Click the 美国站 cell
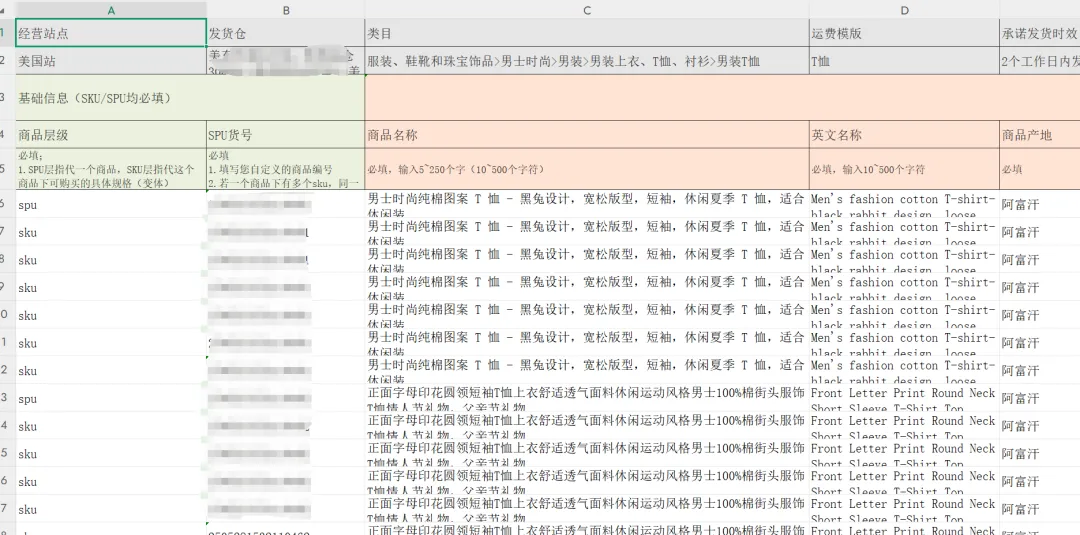This screenshot has height=535, width=1080. (x=111, y=61)
